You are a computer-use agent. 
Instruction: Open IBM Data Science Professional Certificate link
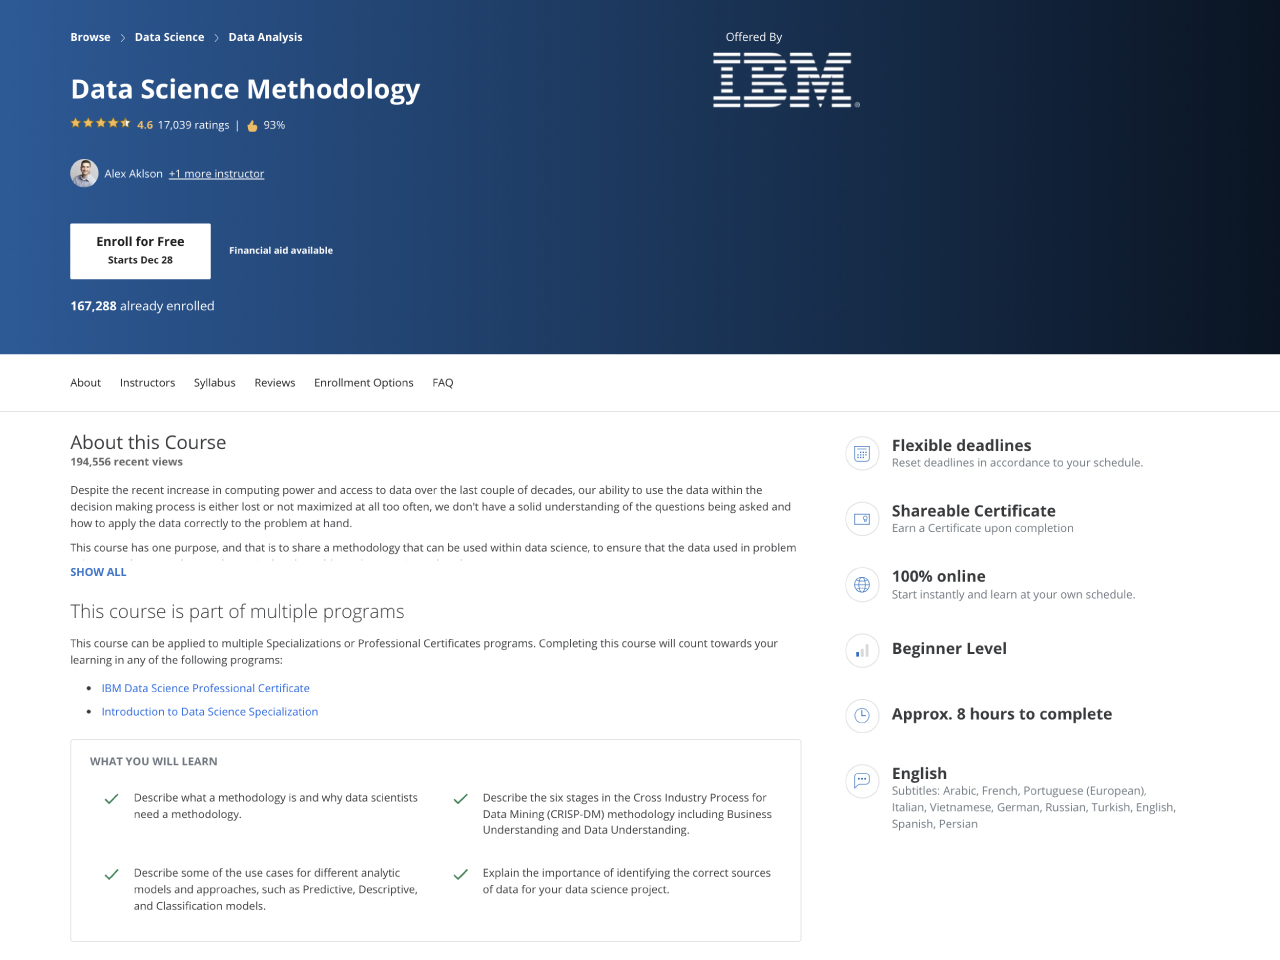click(205, 688)
